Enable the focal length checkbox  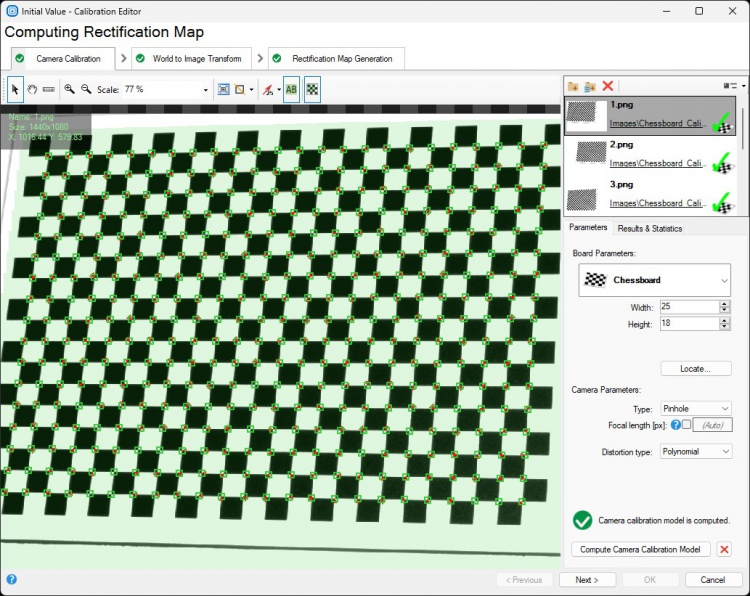686,425
